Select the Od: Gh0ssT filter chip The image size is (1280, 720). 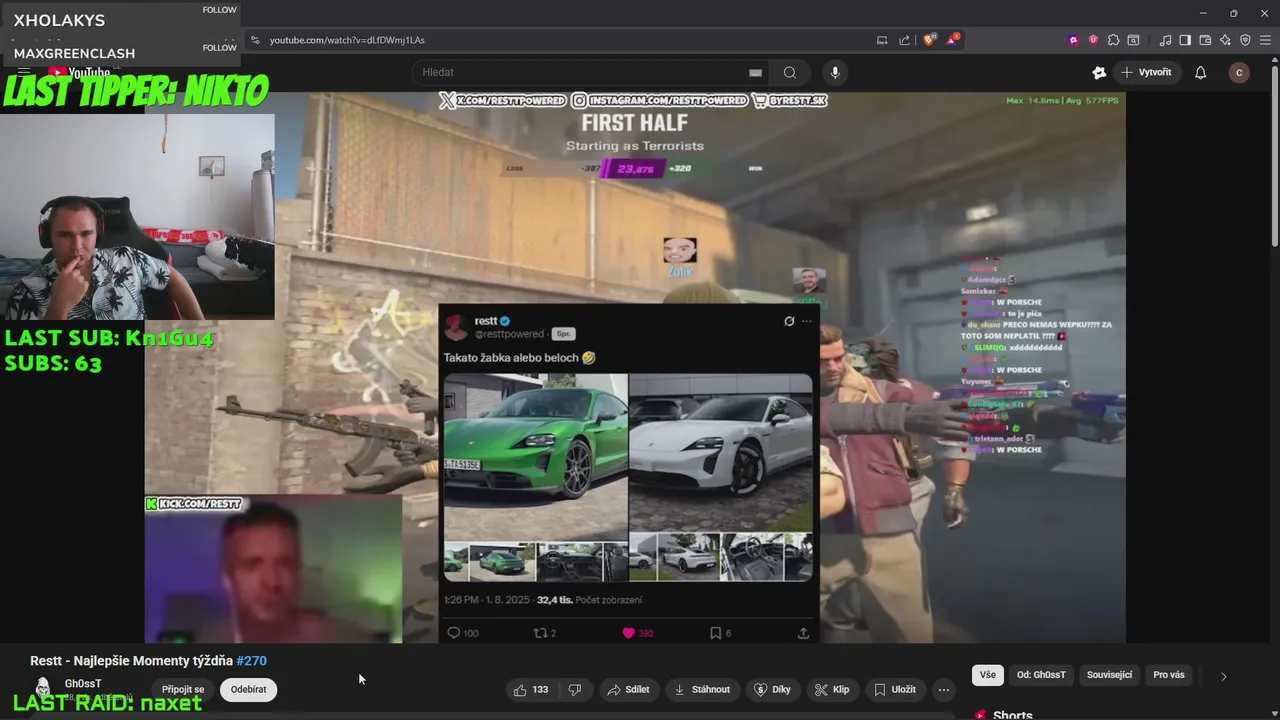[1041, 675]
